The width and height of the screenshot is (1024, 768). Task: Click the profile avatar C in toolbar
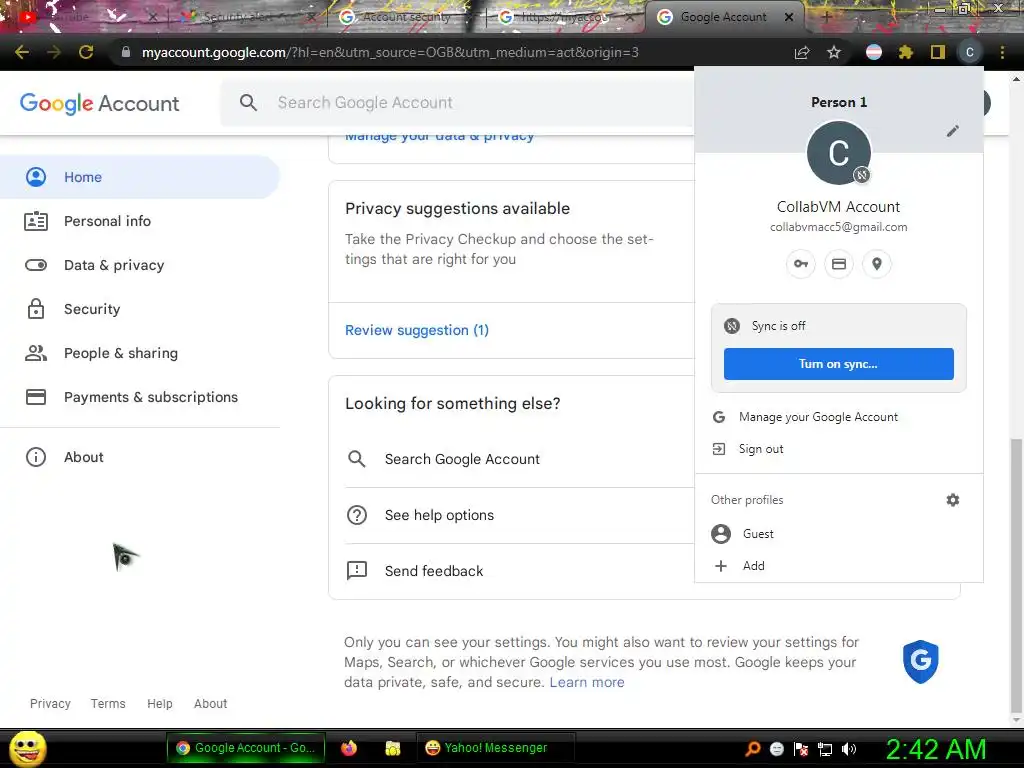coord(970,52)
